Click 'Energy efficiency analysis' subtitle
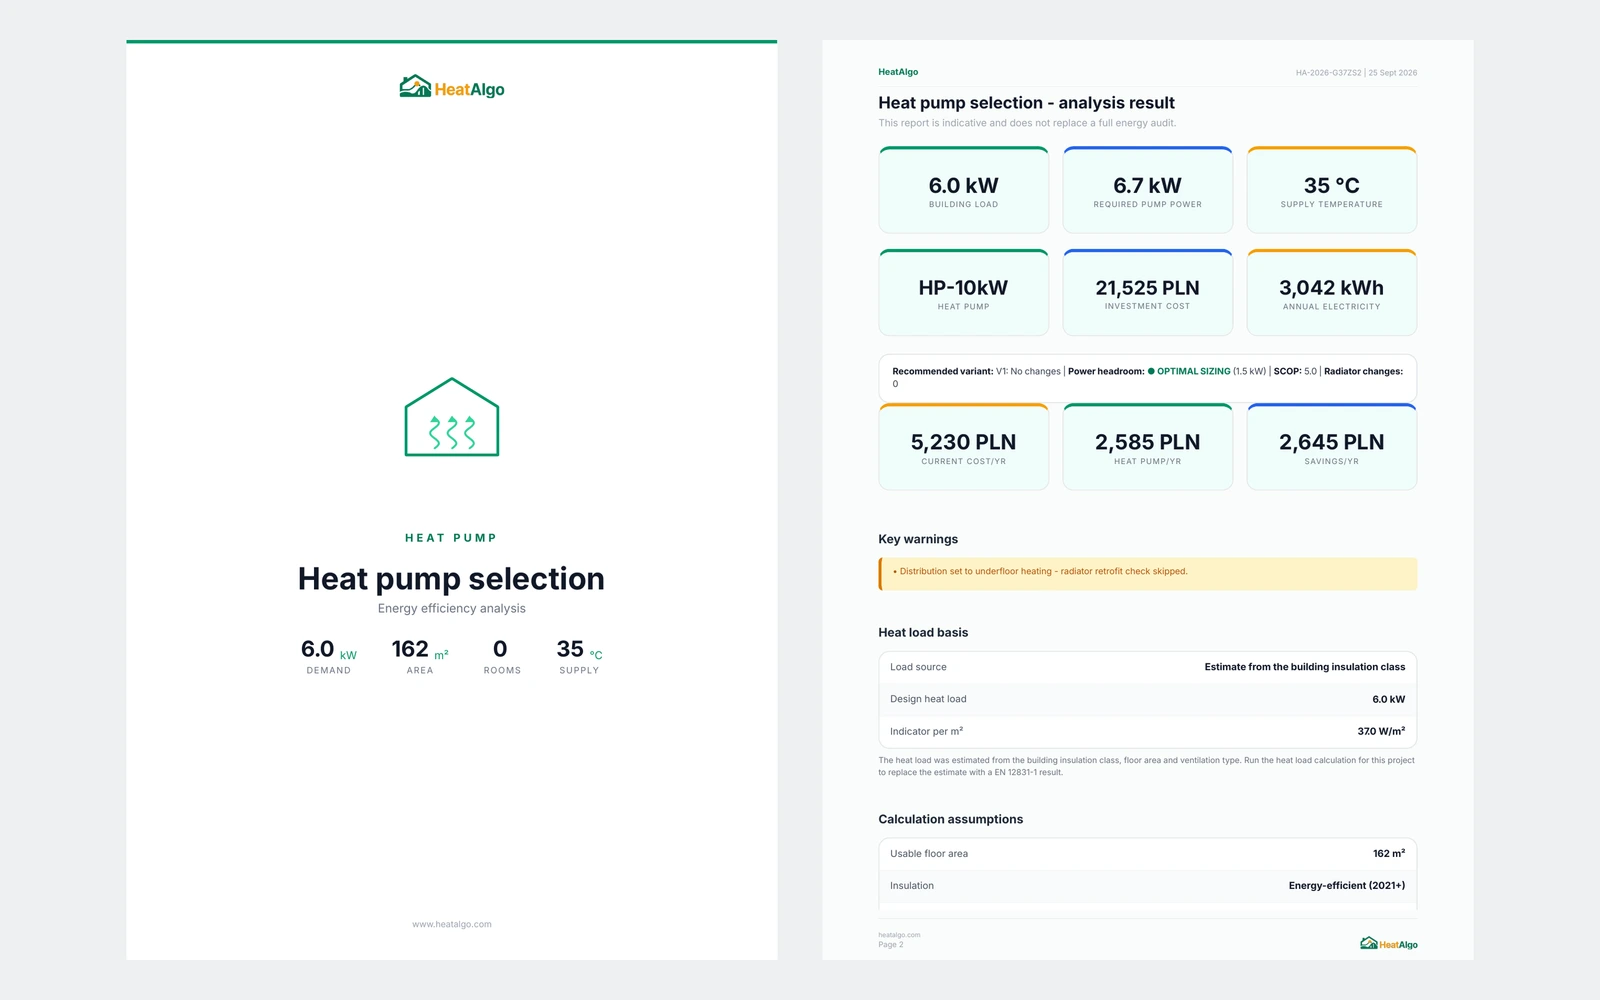The image size is (1600, 1000). point(452,608)
